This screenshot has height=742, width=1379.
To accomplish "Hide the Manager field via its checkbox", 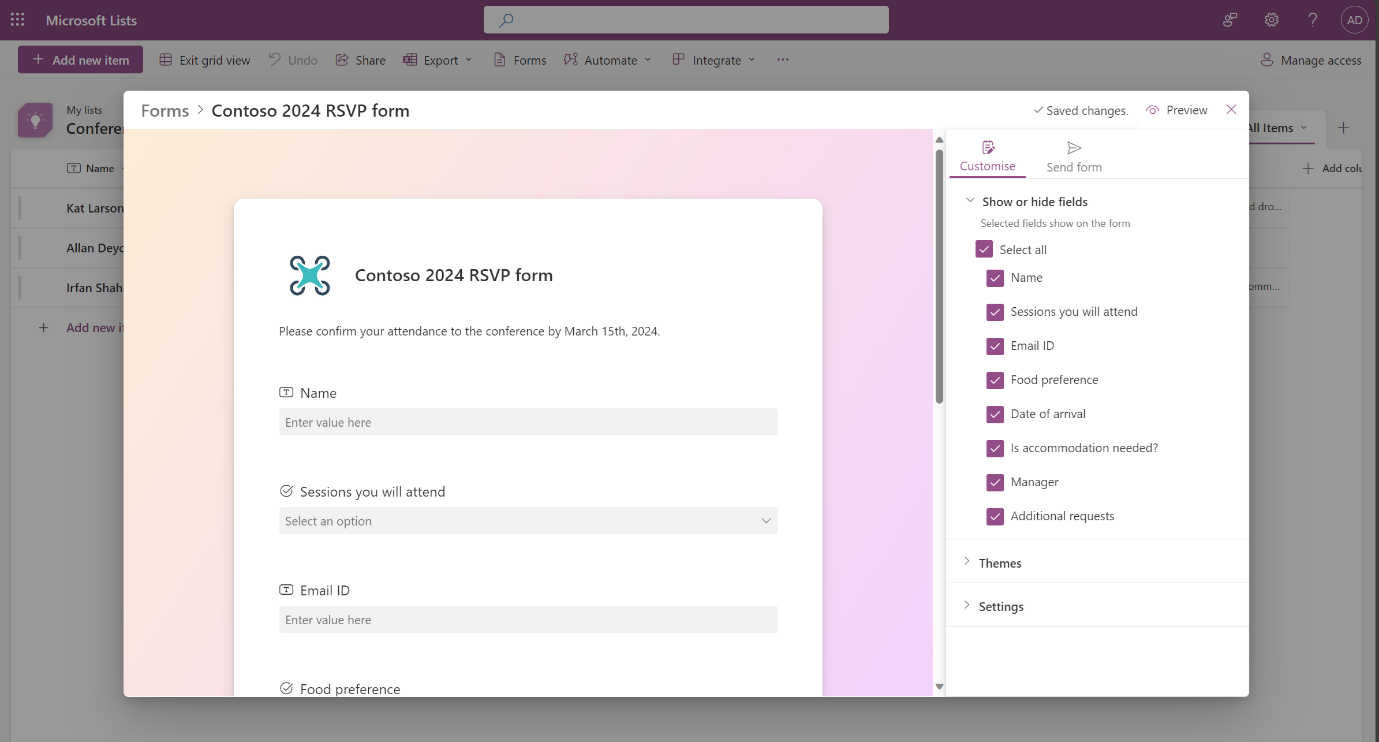I will (995, 482).
